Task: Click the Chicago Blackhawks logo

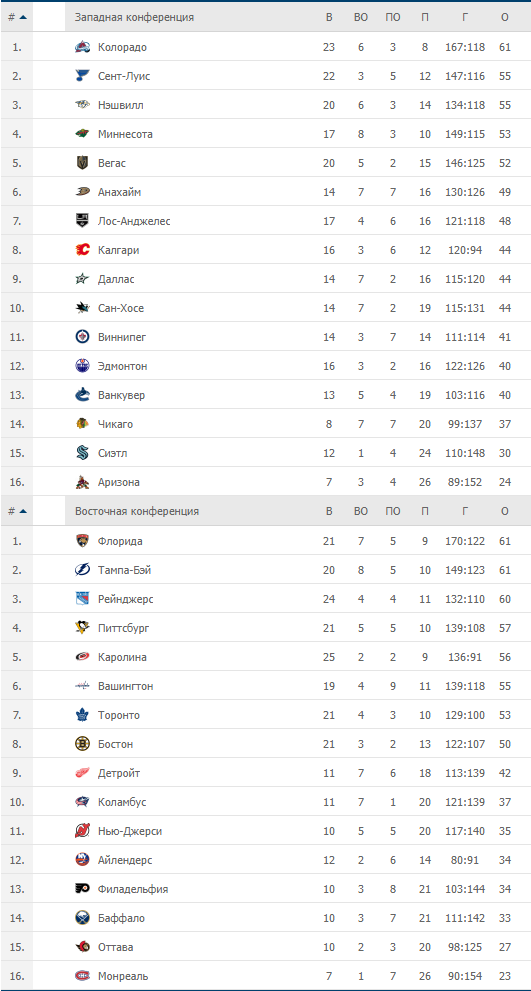Action: (x=82, y=424)
